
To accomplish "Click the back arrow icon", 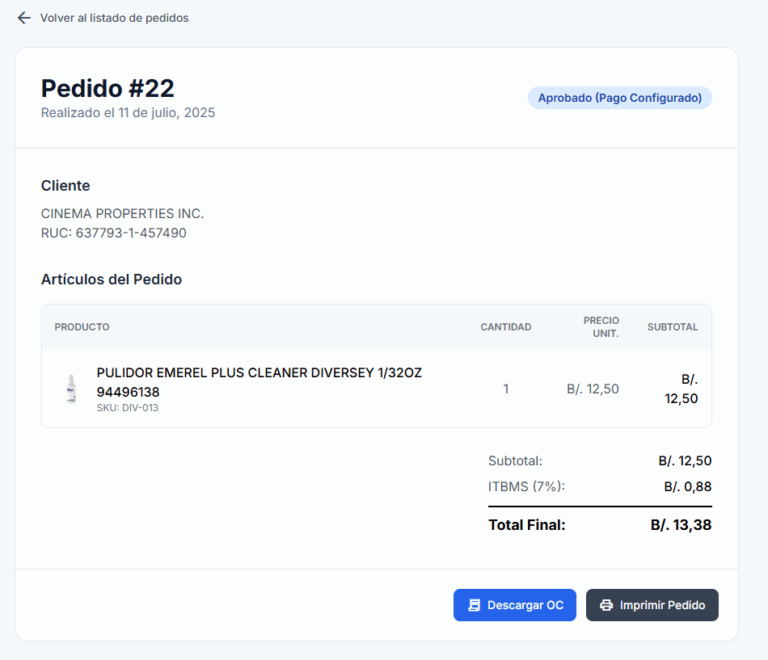I will pos(24,18).
